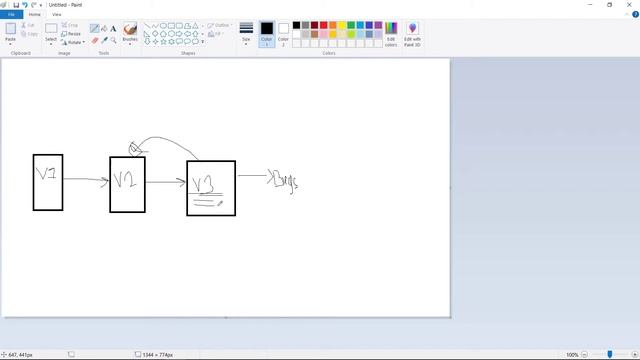The height and width of the screenshot is (360, 640).
Task: Click the Paste clipboard icon
Action: coord(11,29)
